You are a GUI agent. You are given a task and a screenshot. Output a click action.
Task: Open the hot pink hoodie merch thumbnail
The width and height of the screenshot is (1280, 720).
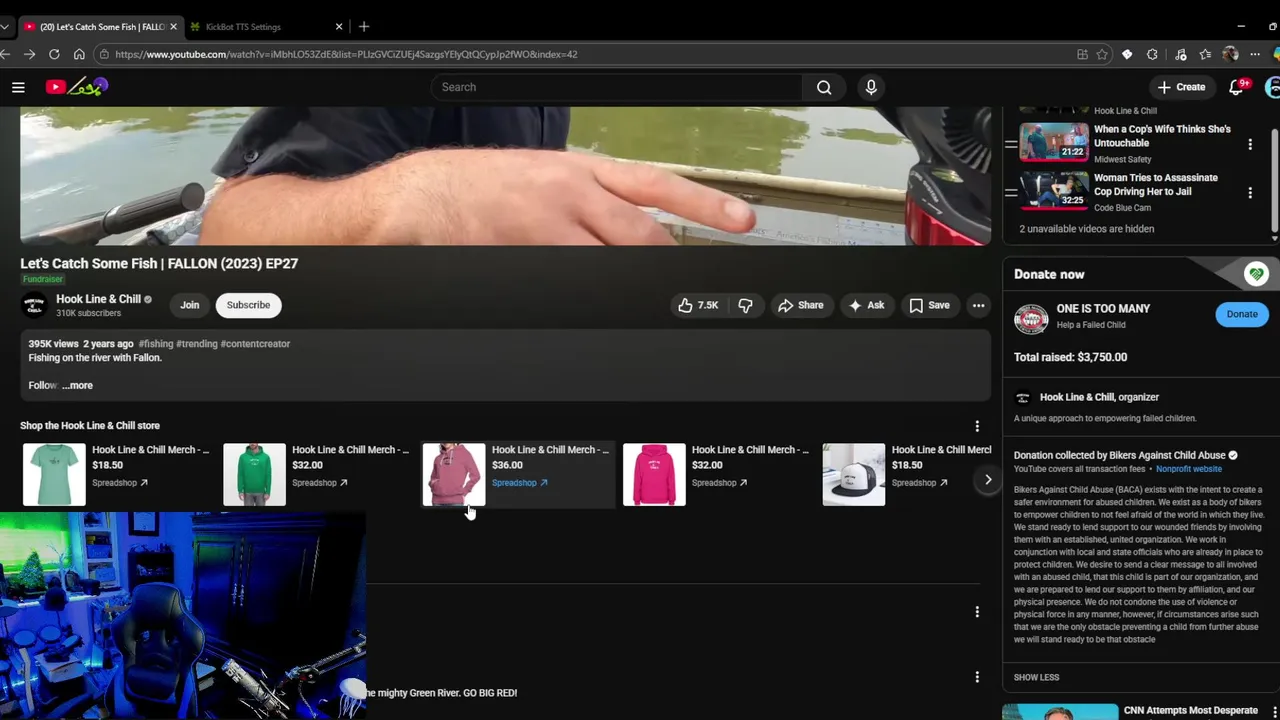click(x=654, y=474)
